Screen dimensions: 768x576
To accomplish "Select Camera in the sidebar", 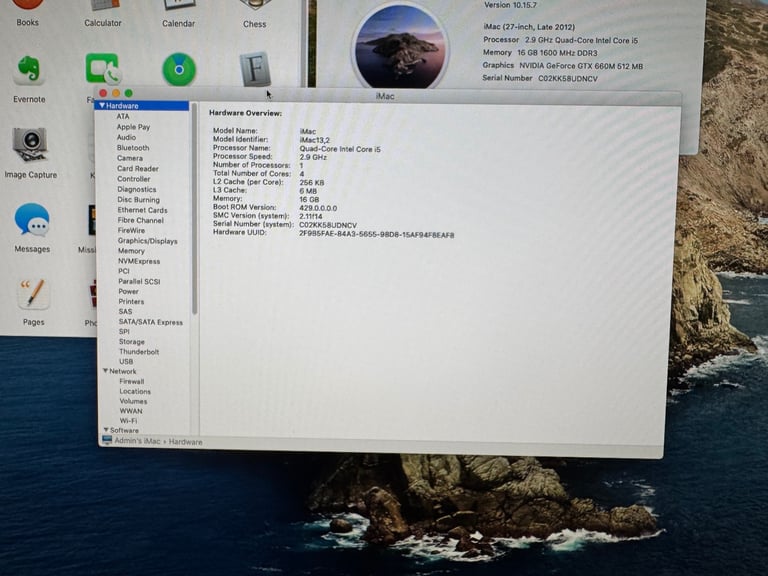I will [x=130, y=158].
